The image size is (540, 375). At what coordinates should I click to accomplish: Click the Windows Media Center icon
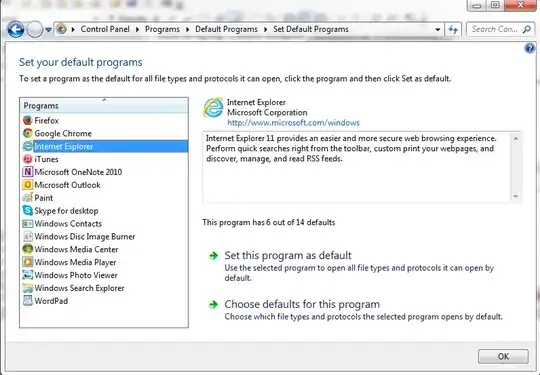(x=28, y=249)
